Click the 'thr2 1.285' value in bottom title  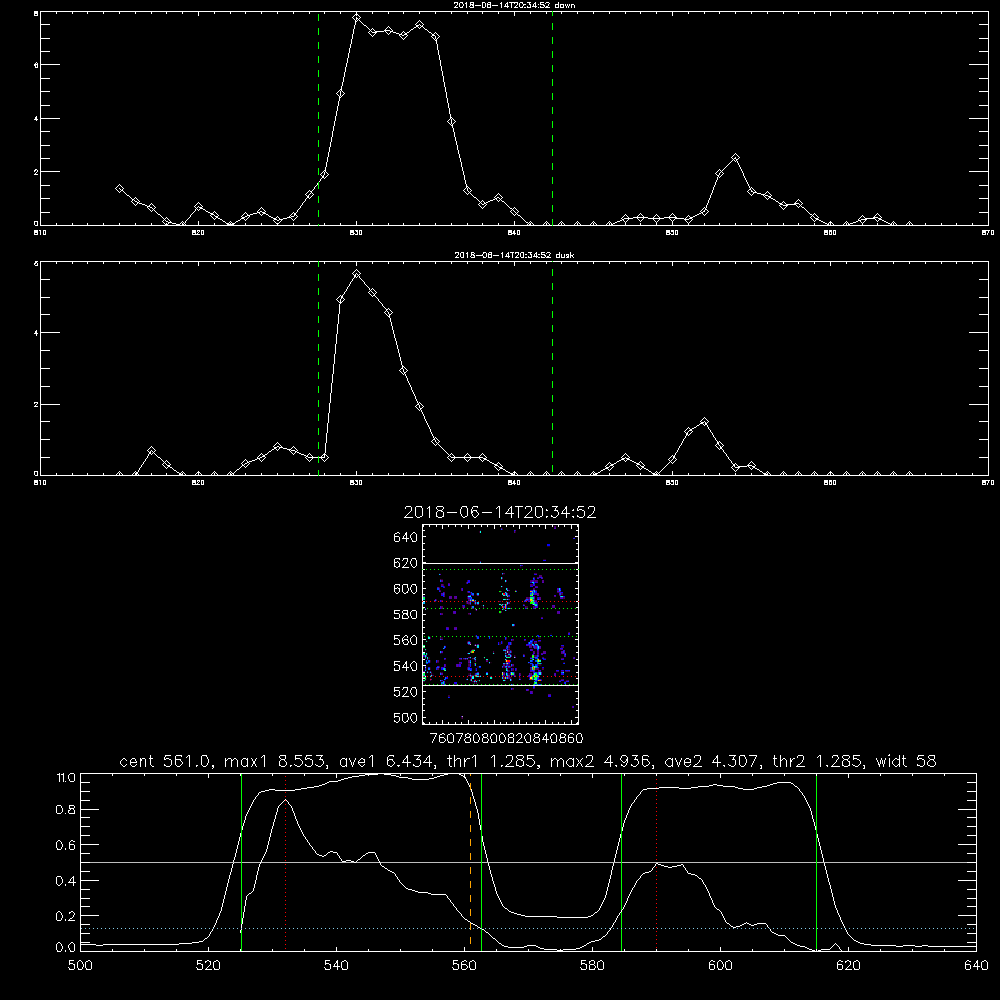pyautogui.click(x=817, y=761)
